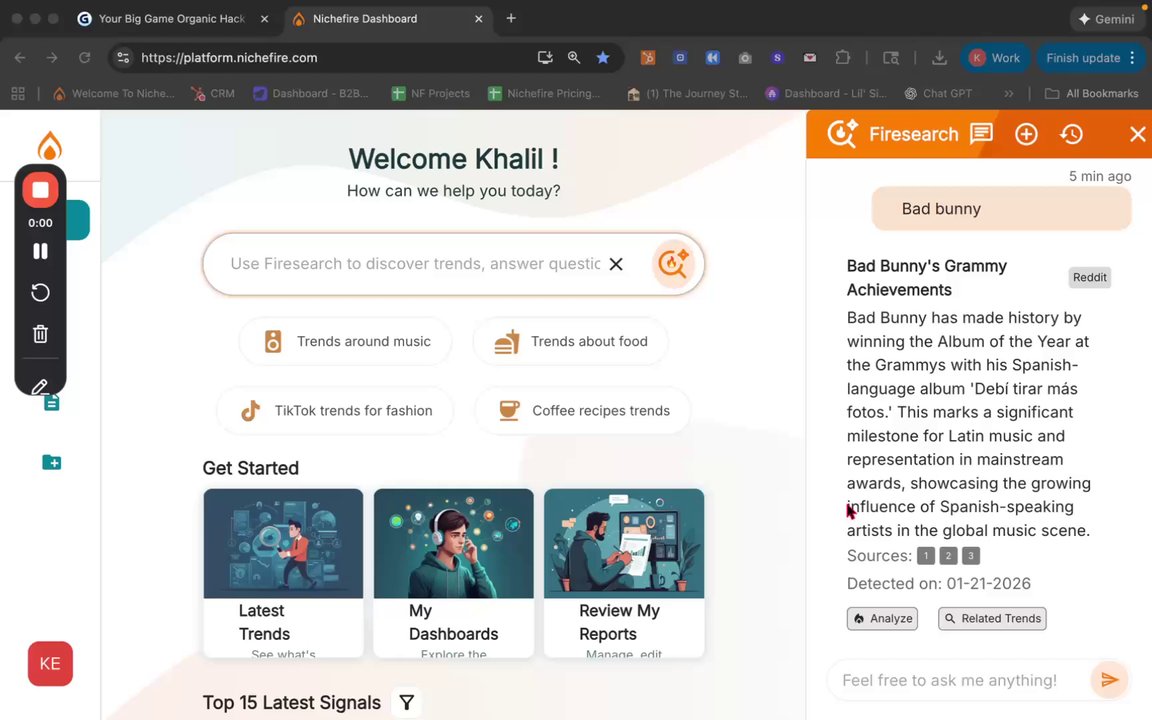
Task: Choose Coffee recipes trends suggestion
Action: tap(583, 411)
